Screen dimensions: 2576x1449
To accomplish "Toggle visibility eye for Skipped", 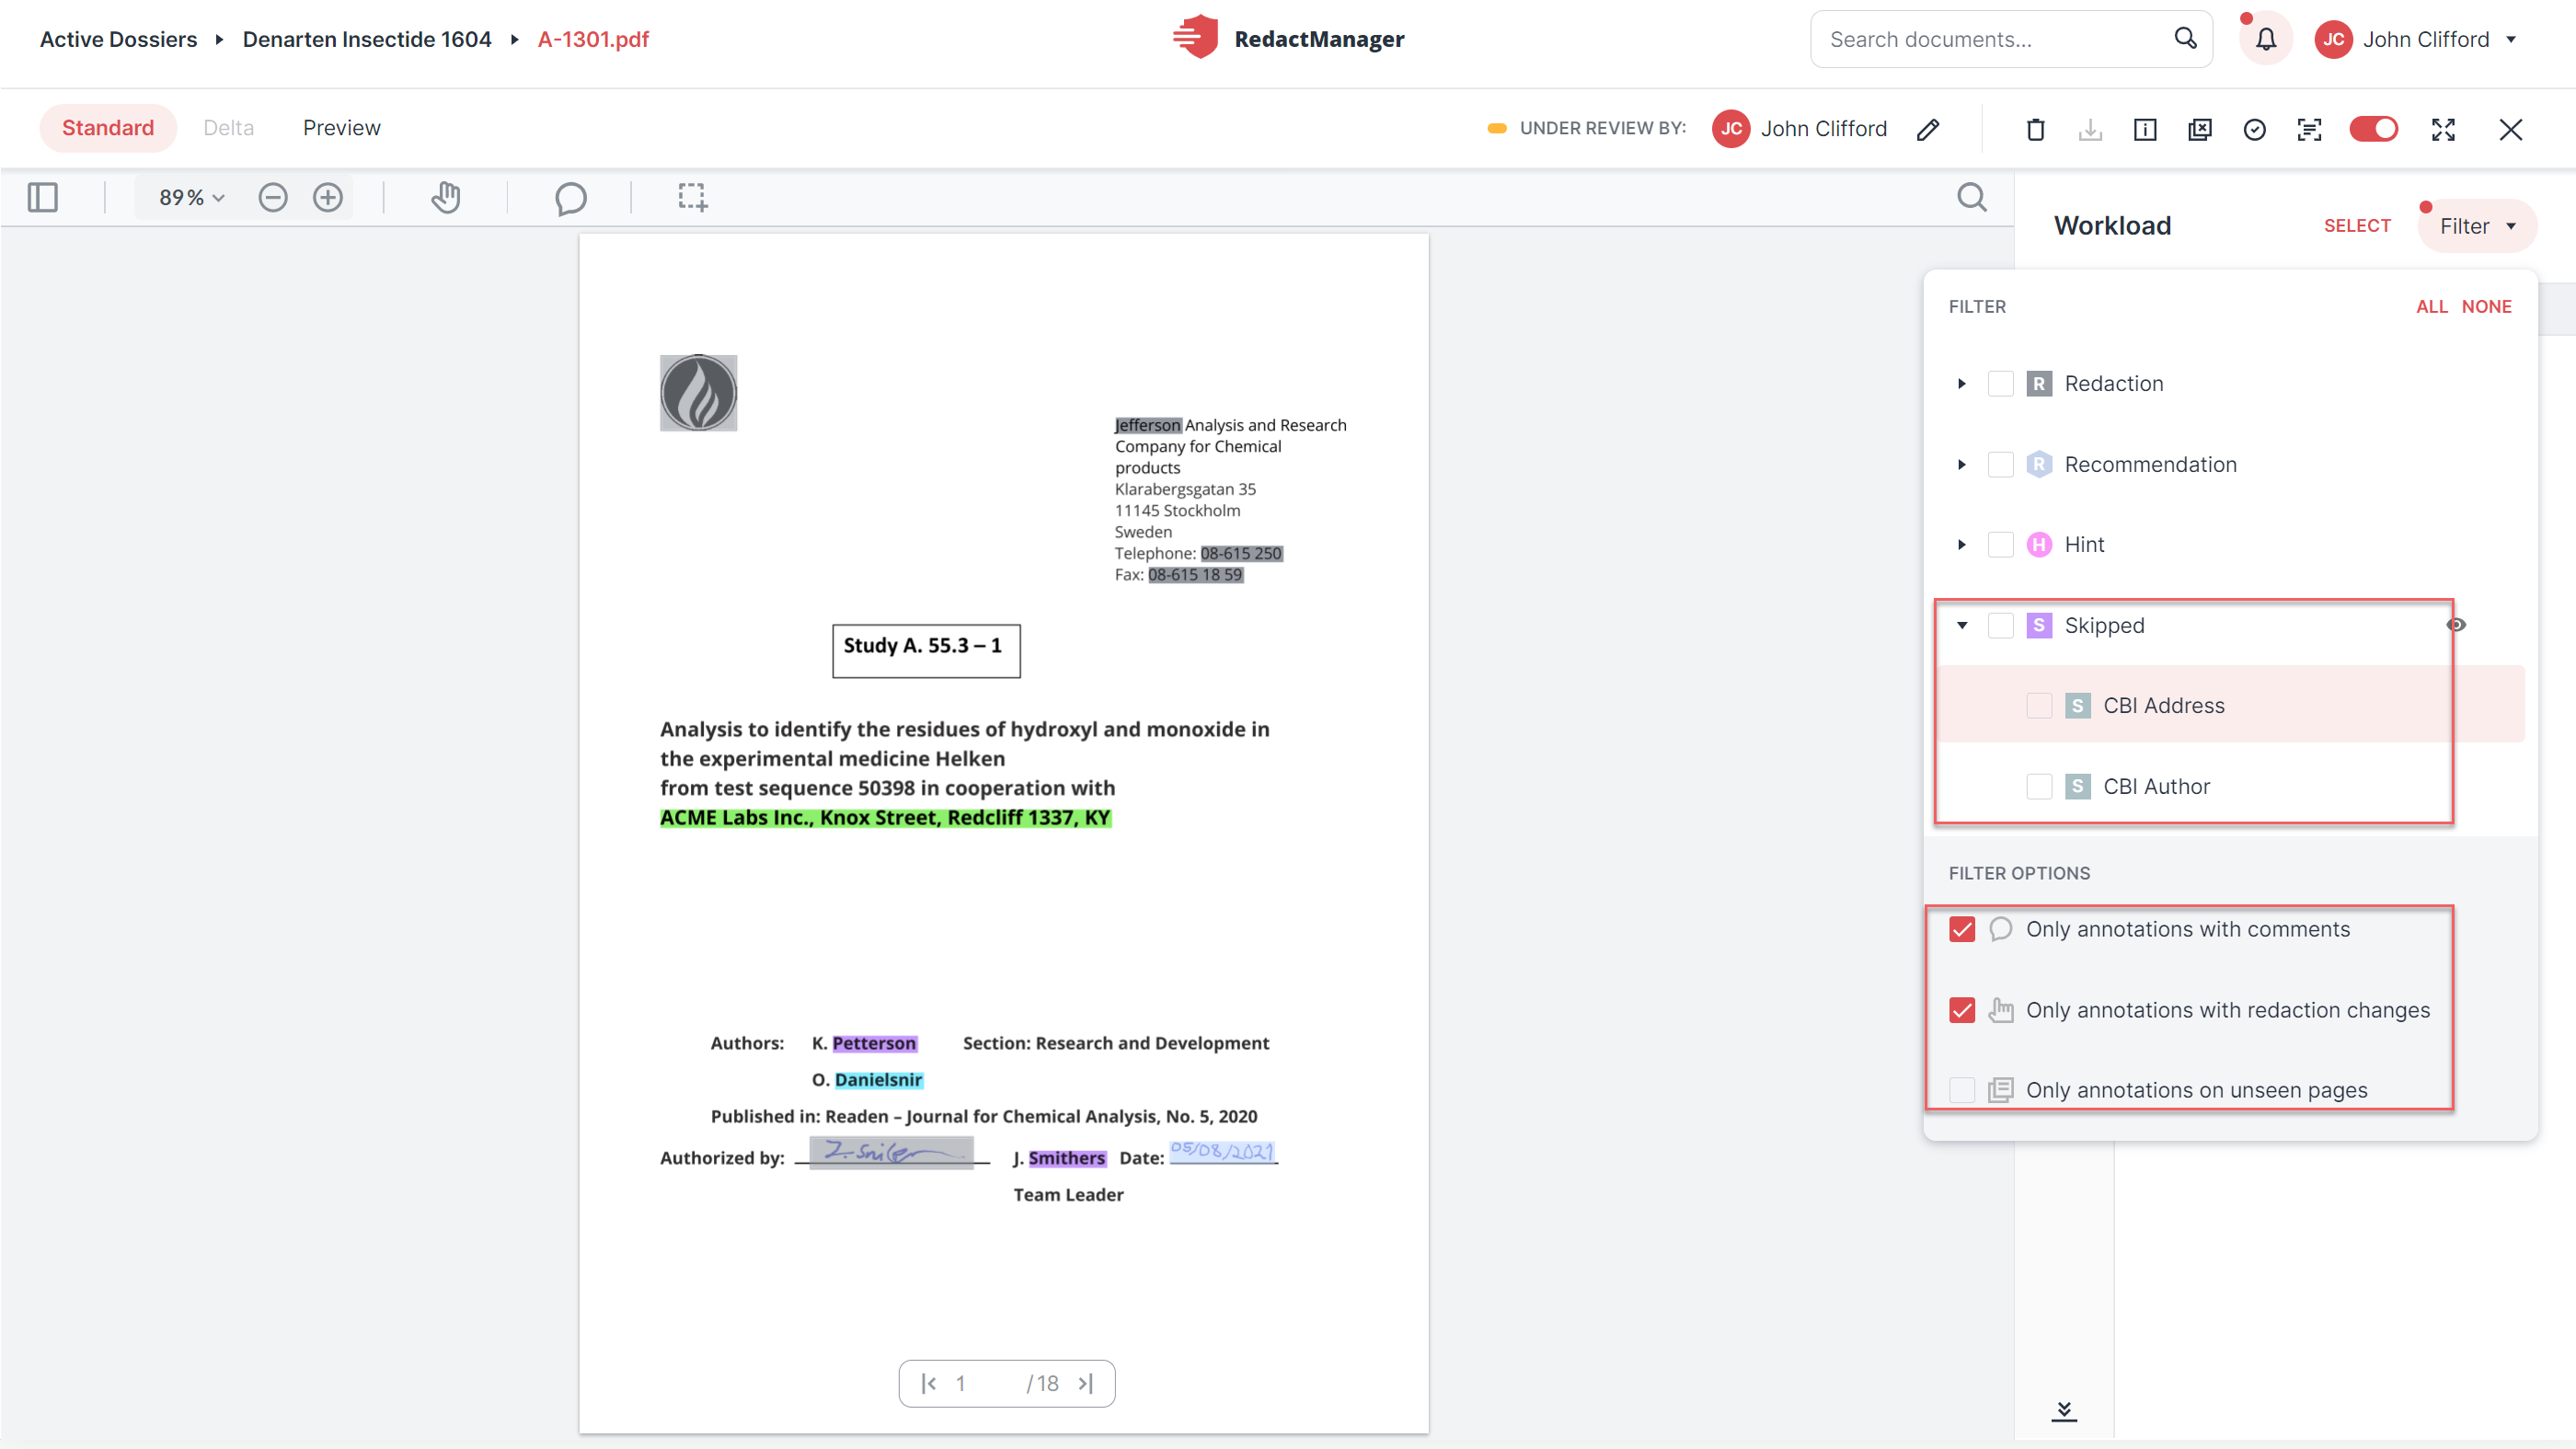I will click(x=2456, y=625).
